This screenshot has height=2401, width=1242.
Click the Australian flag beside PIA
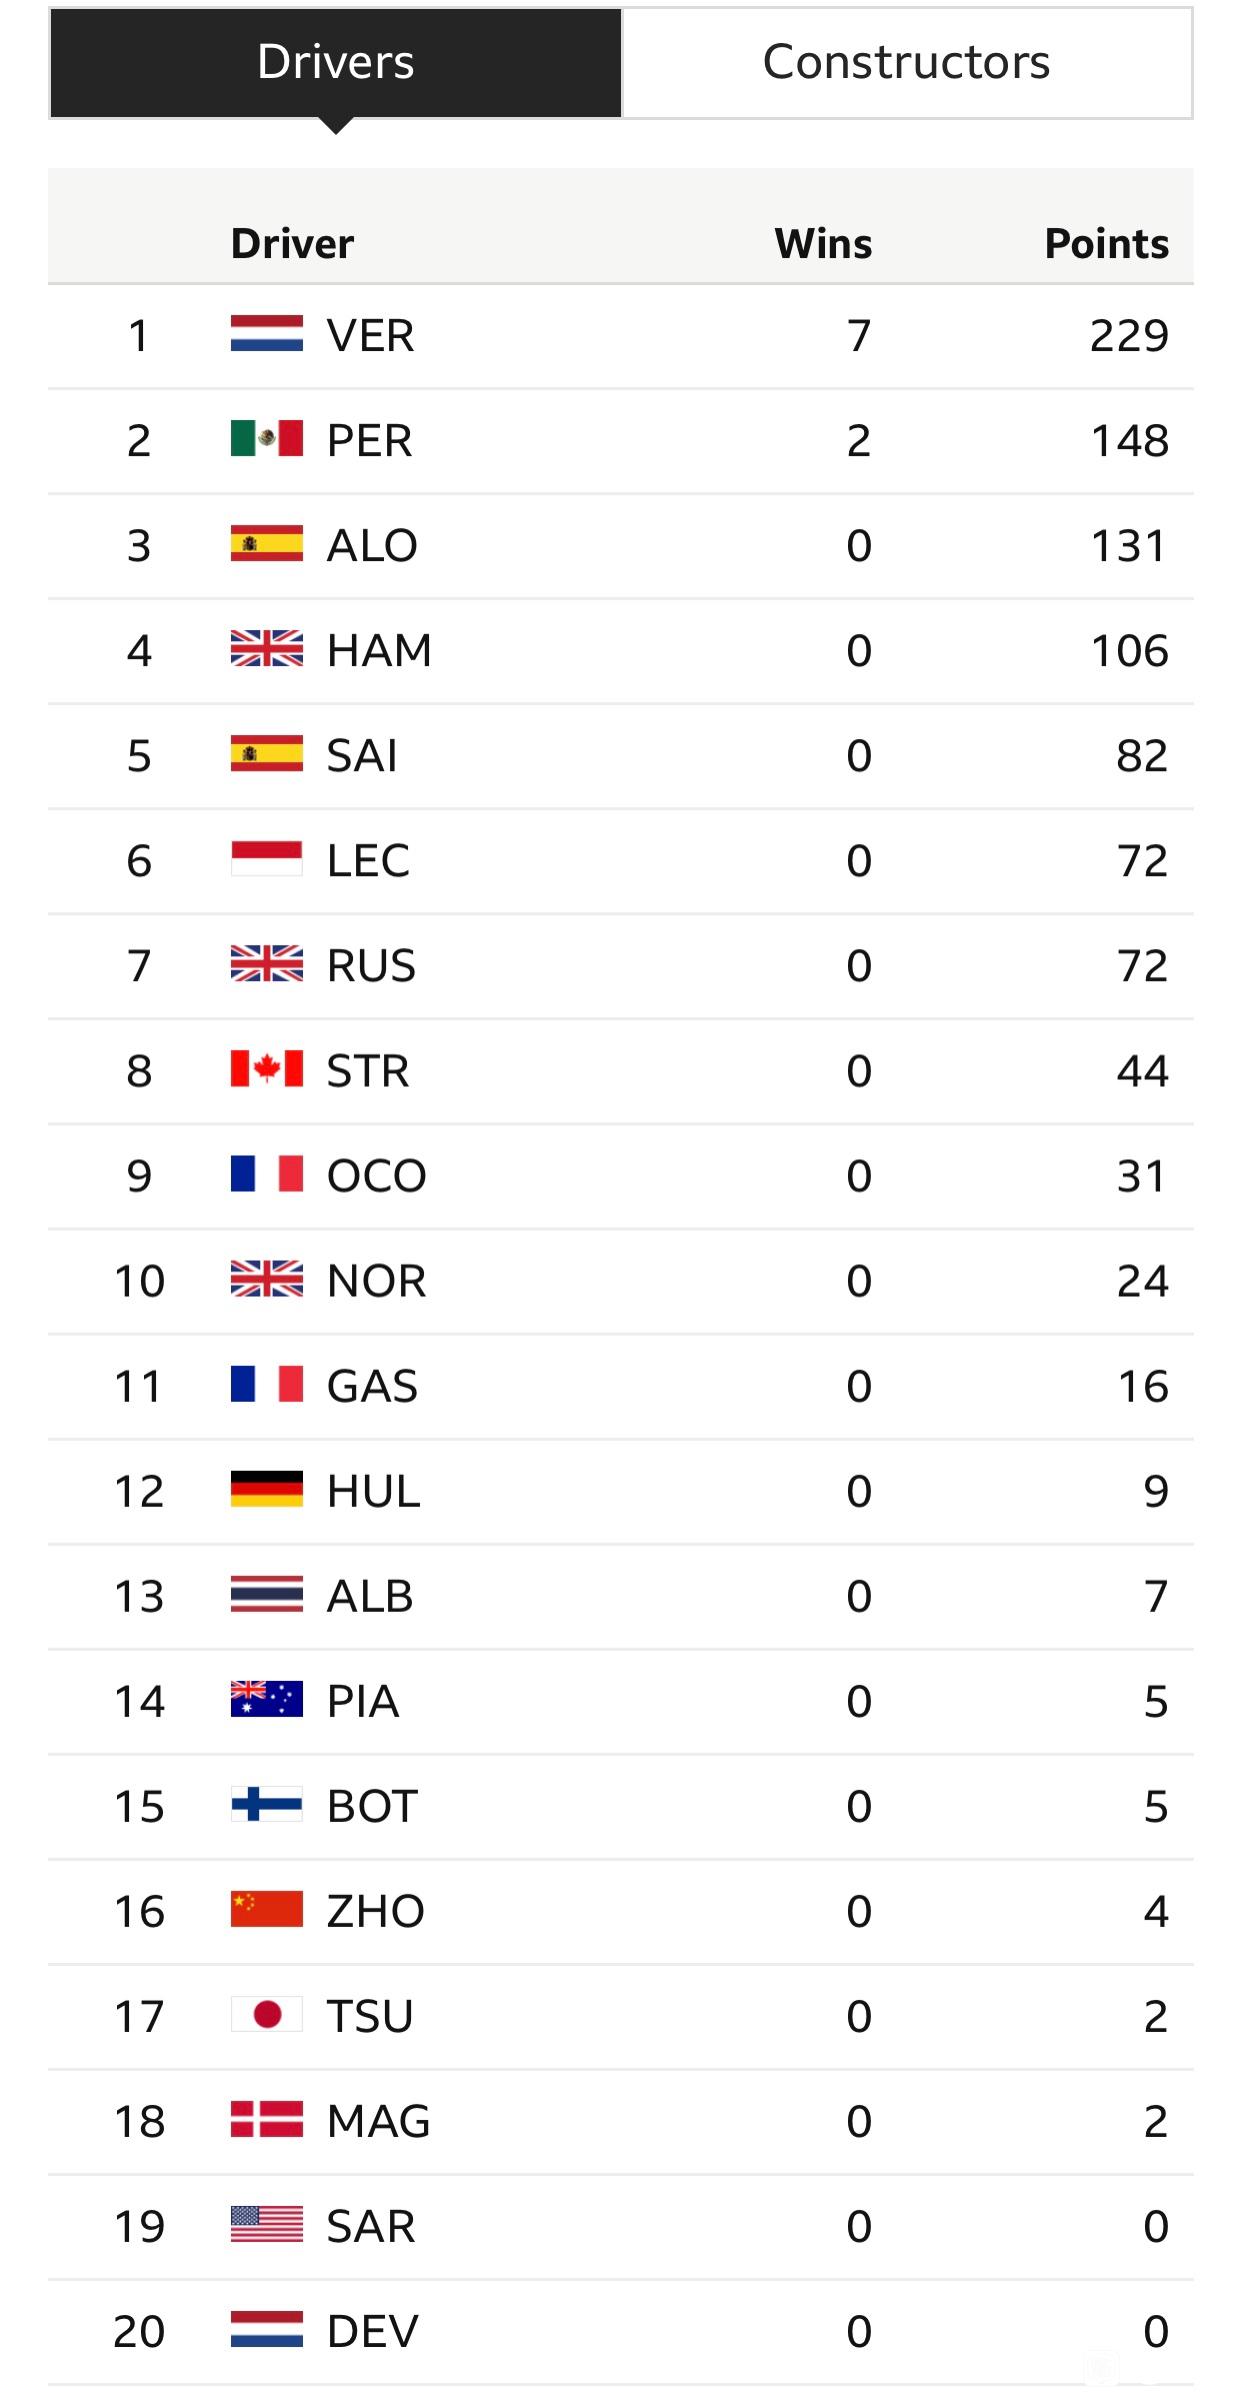tap(266, 1699)
